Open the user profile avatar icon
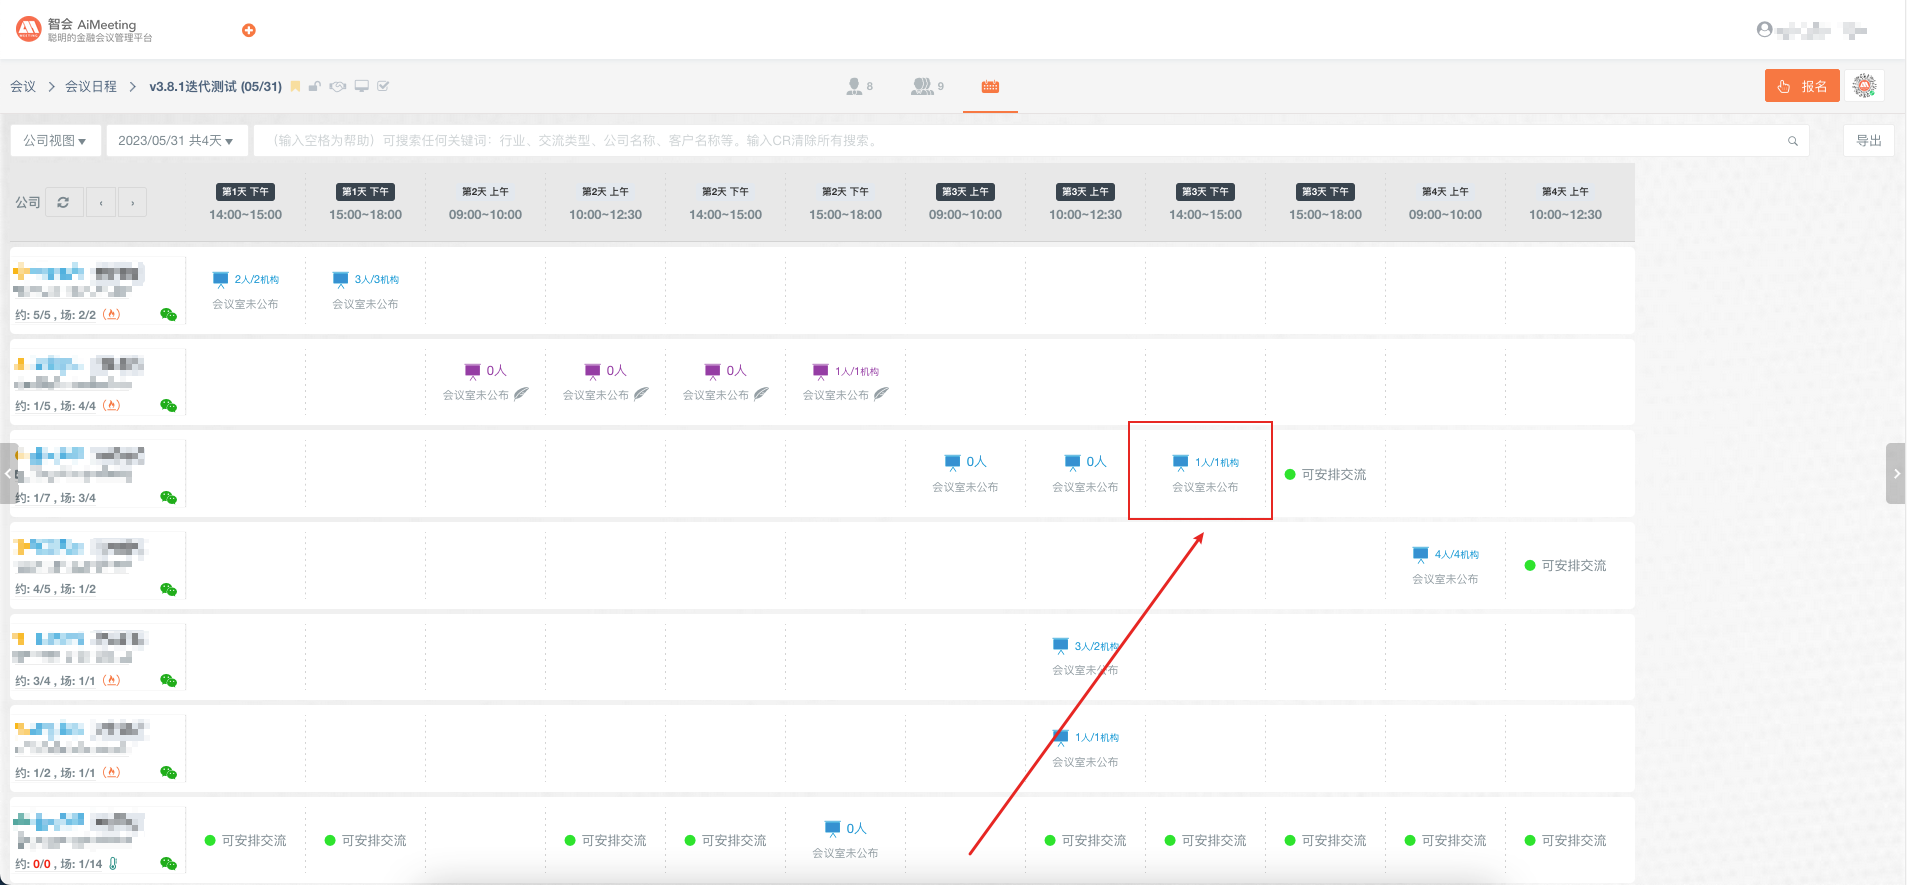1907x885 pixels. (1764, 30)
